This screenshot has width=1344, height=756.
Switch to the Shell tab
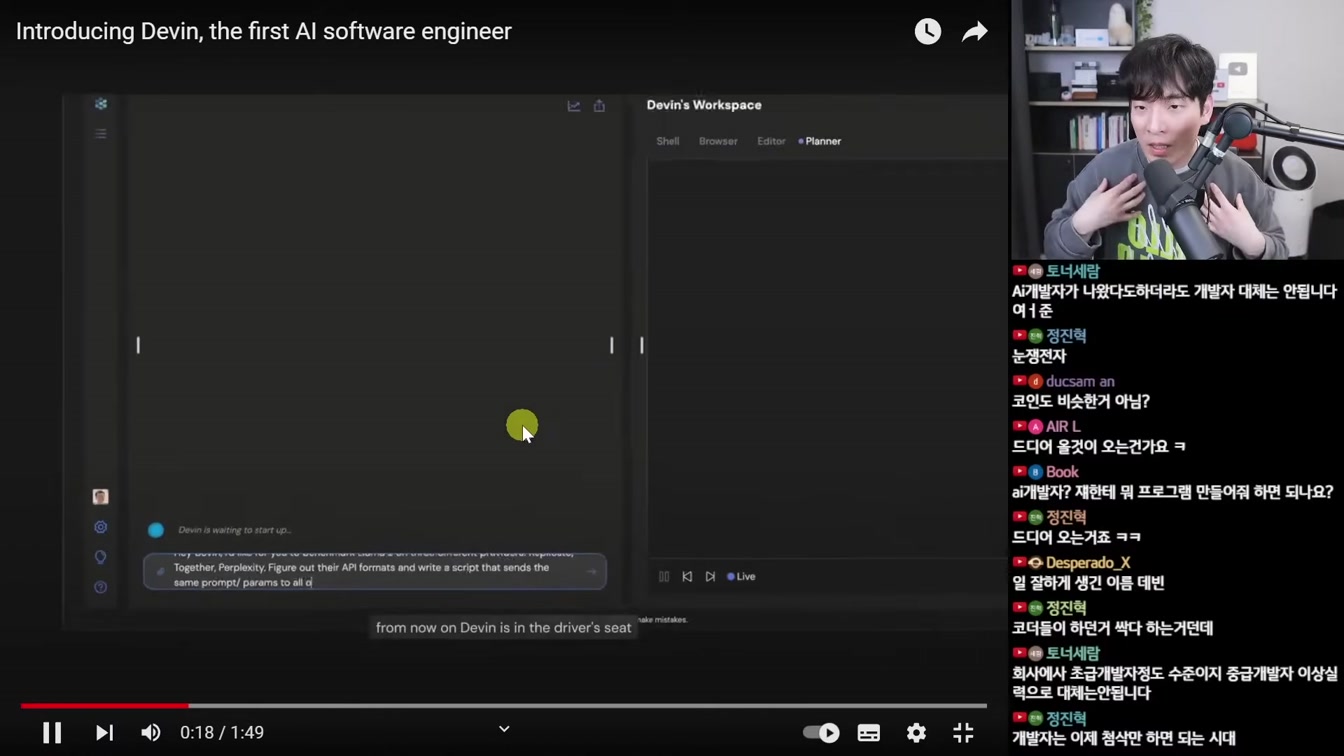668,141
